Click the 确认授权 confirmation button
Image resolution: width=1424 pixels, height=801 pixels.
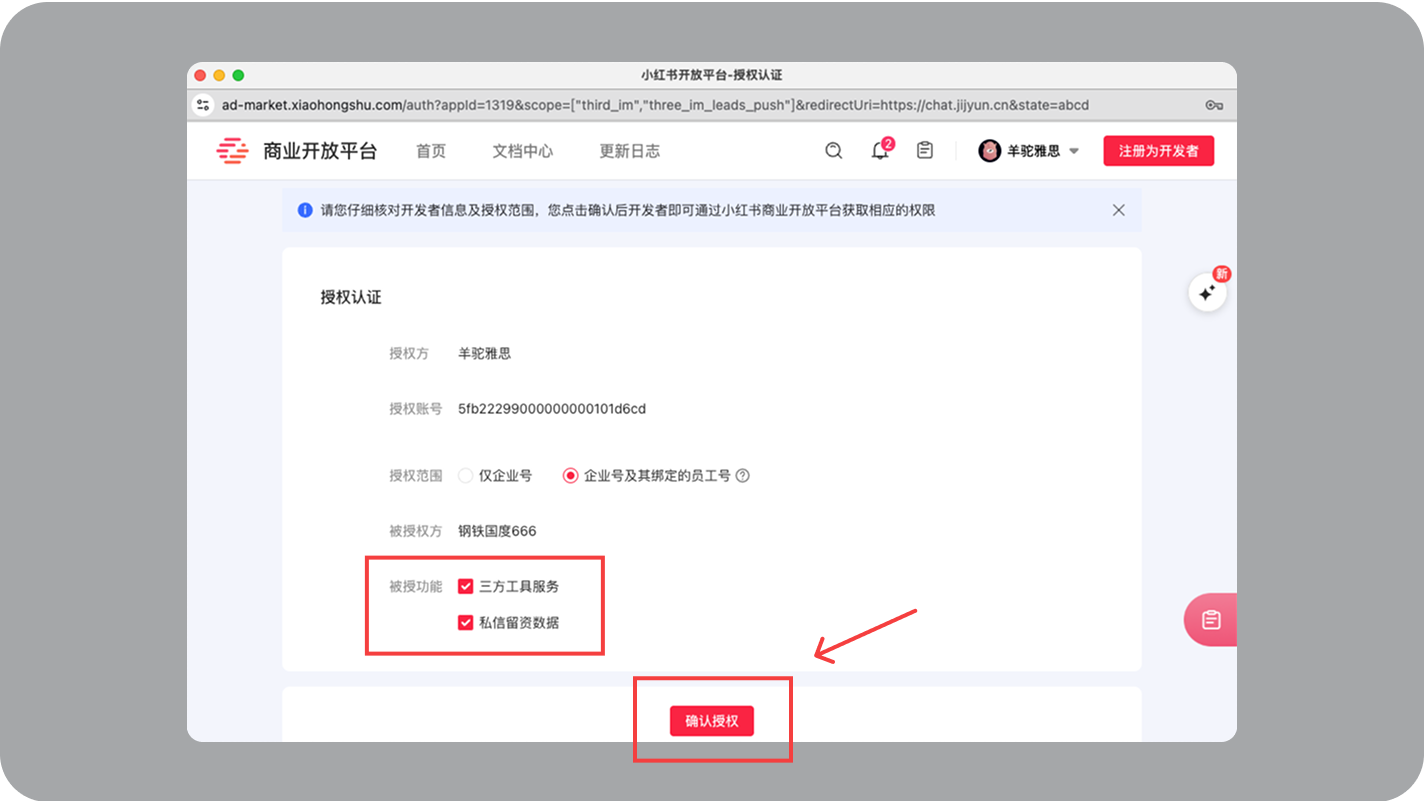pos(713,721)
